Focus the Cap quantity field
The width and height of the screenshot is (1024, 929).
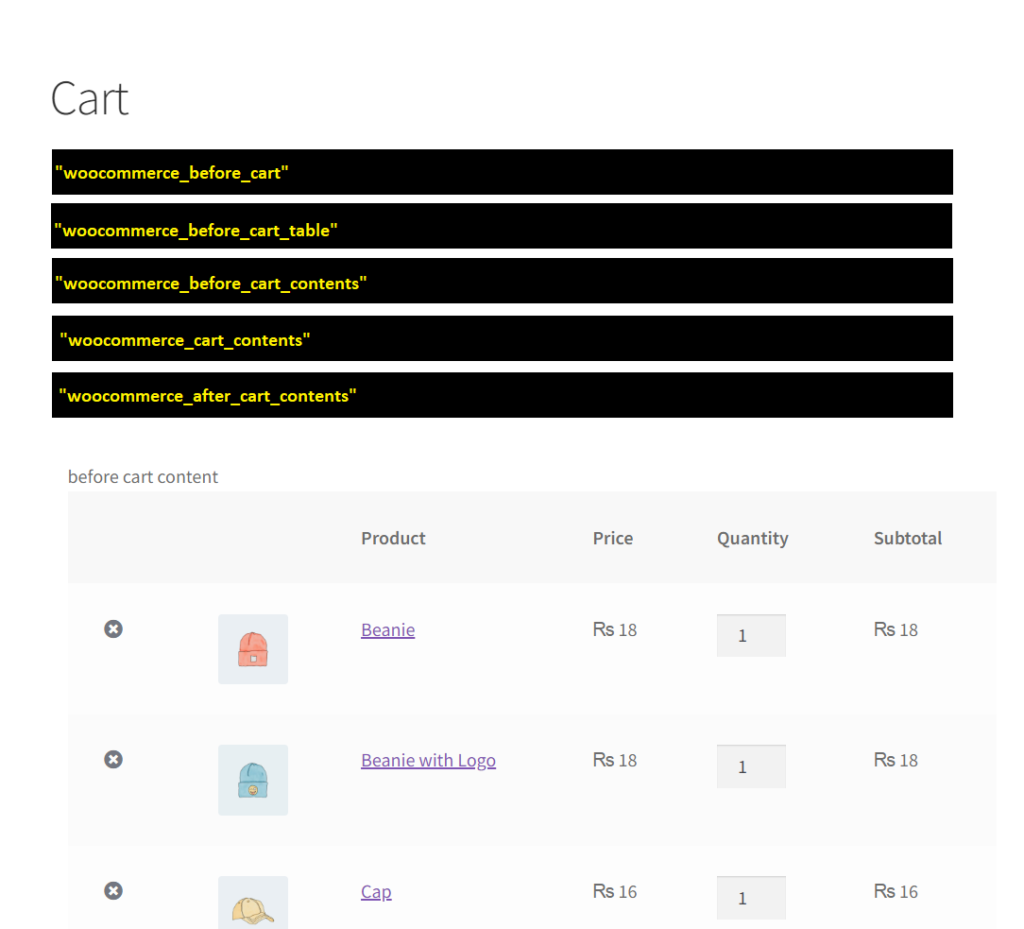point(751,898)
